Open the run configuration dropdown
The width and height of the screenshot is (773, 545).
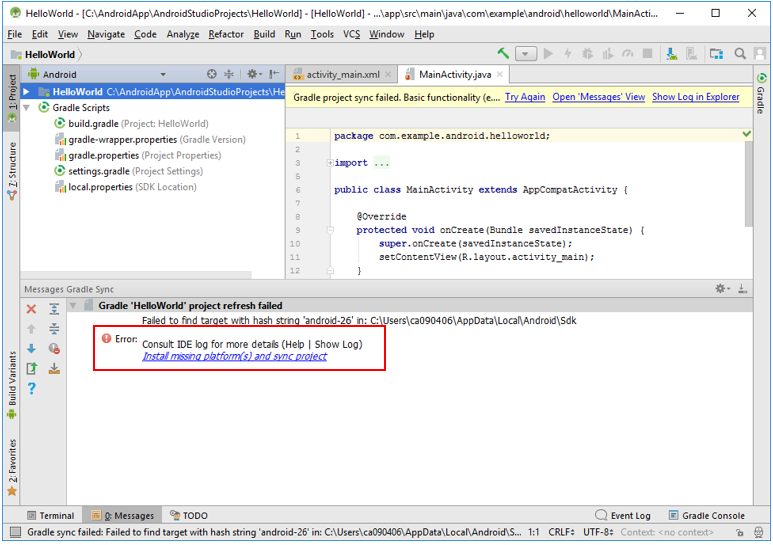tap(526, 54)
